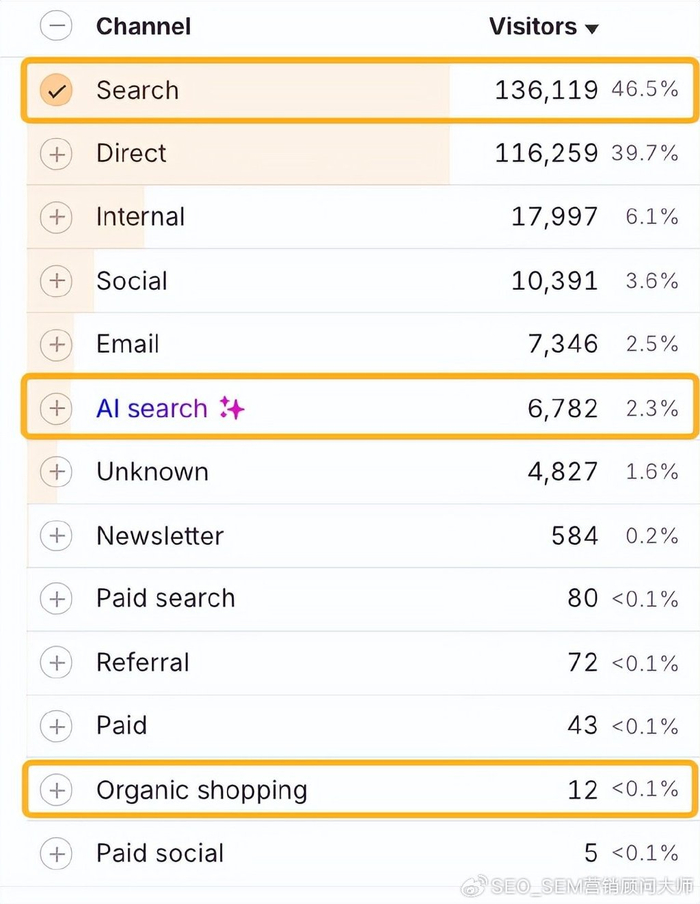Viewport: 700px width, 904px height.
Task: Click the sparkle icon after AI search
Action: [232, 408]
